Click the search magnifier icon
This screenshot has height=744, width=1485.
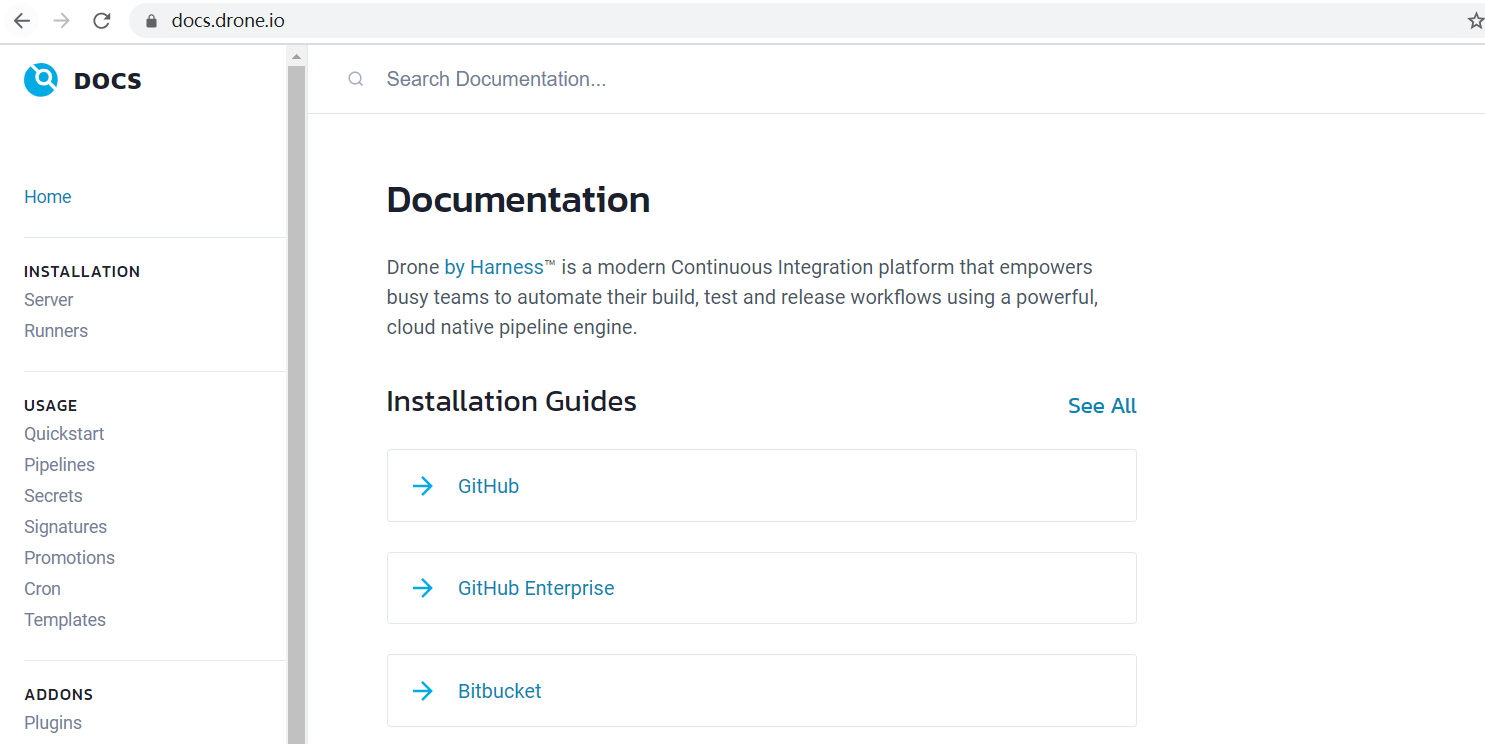[x=355, y=79]
